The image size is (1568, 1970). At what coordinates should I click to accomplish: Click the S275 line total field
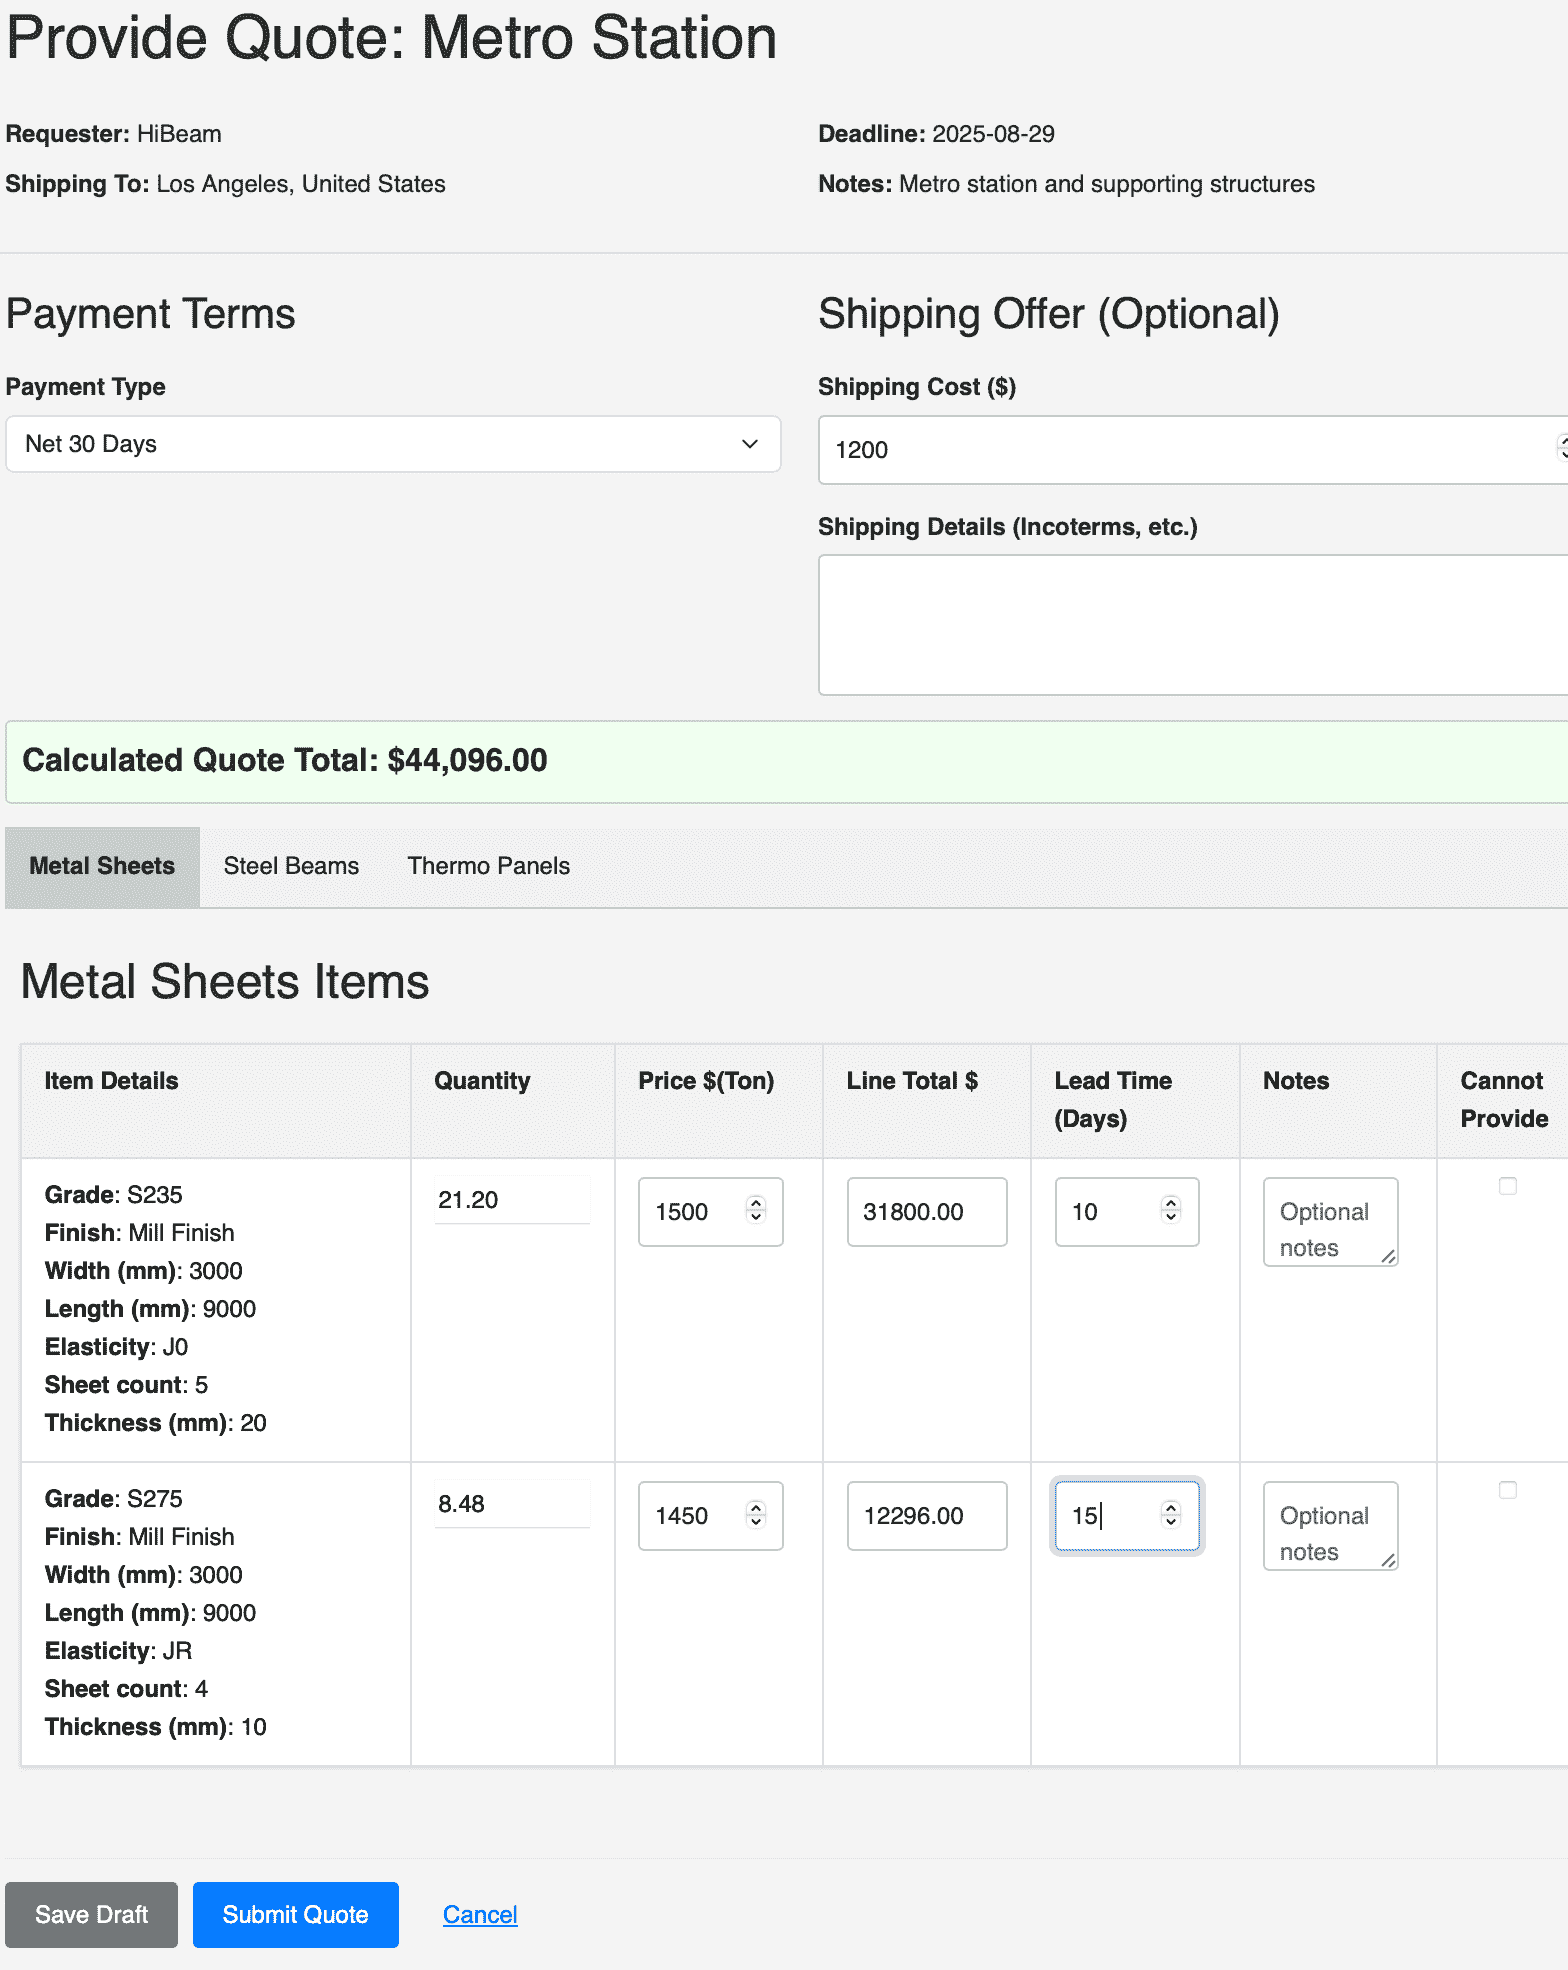[x=926, y=1516]
